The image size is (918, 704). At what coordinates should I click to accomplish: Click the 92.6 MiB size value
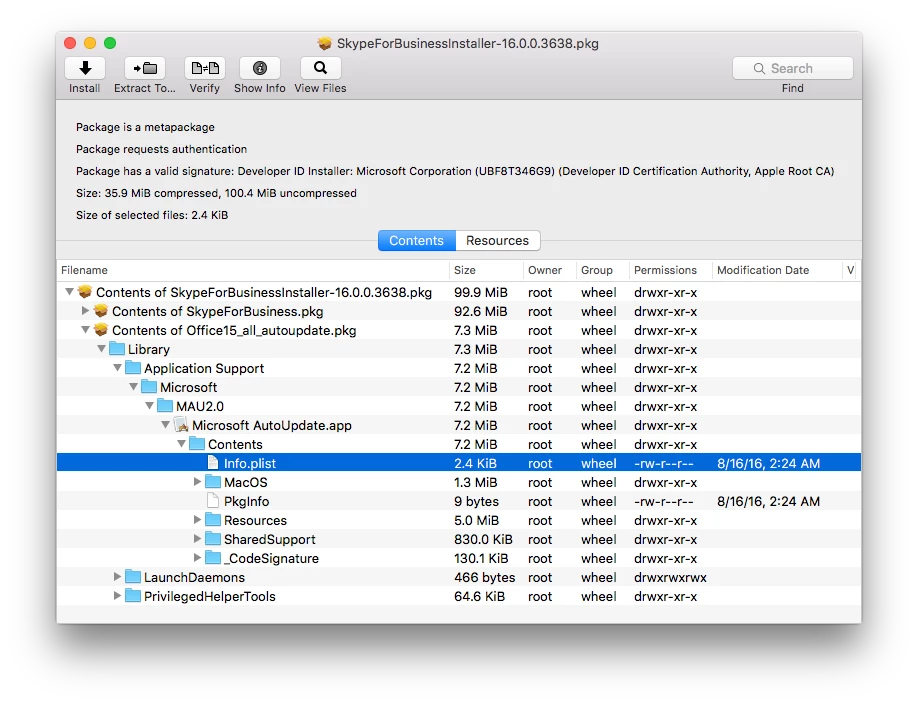coord(481,311)
